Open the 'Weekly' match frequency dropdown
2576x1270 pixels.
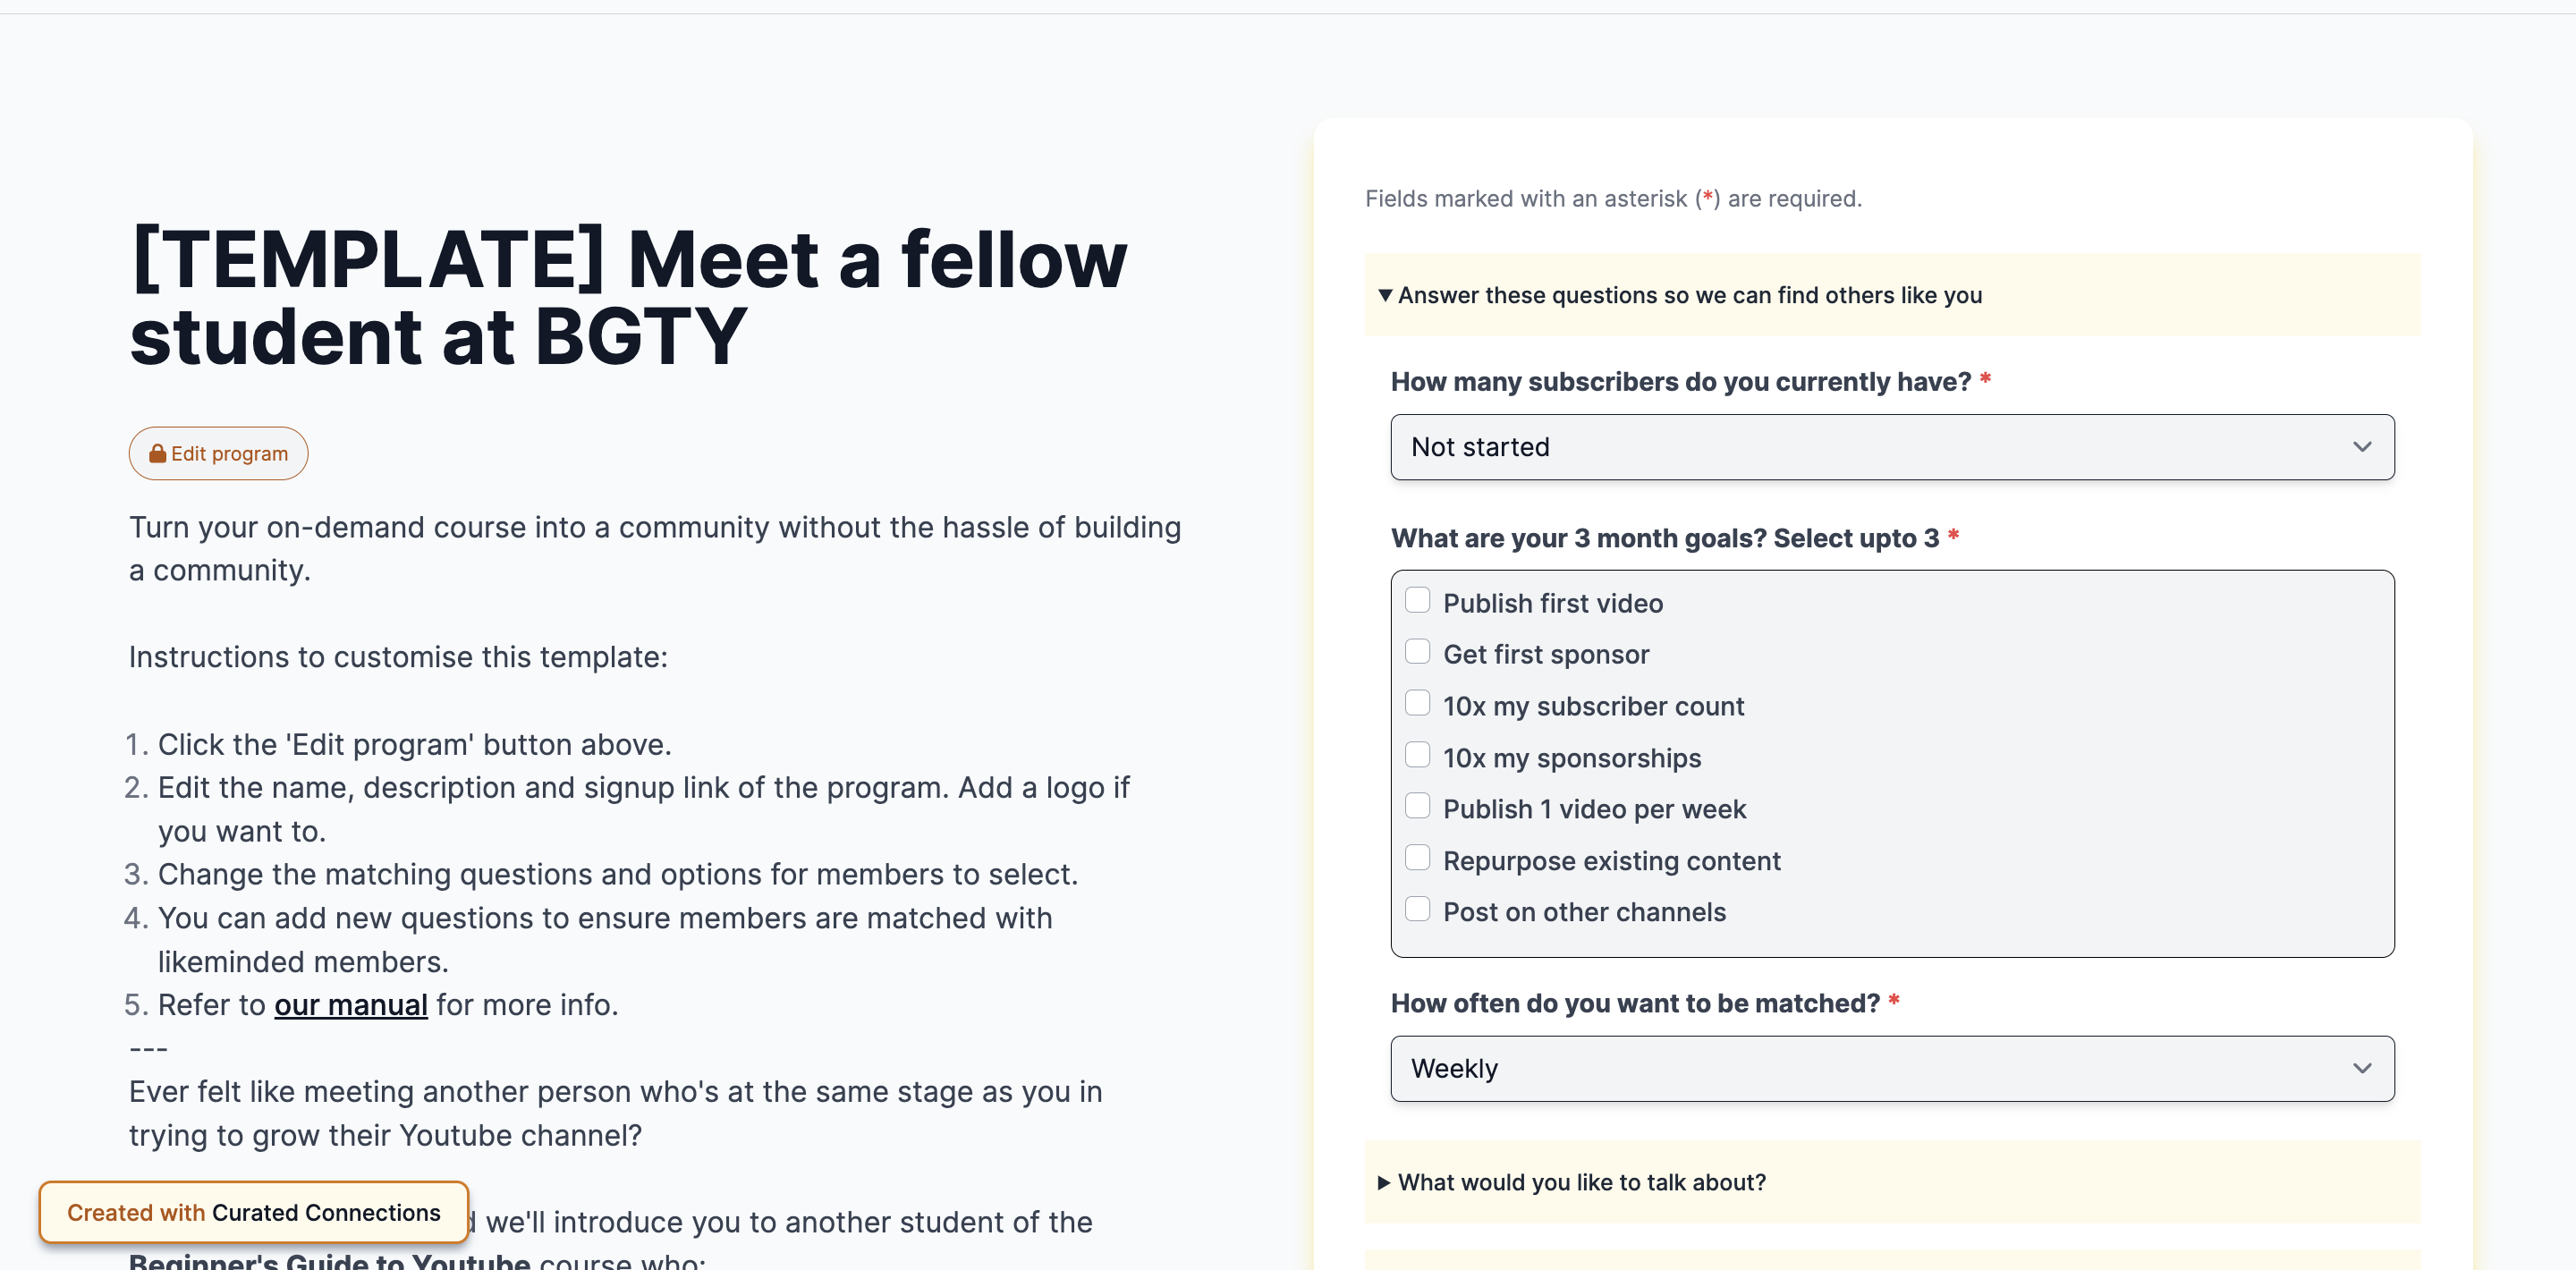[1892, 1068]
